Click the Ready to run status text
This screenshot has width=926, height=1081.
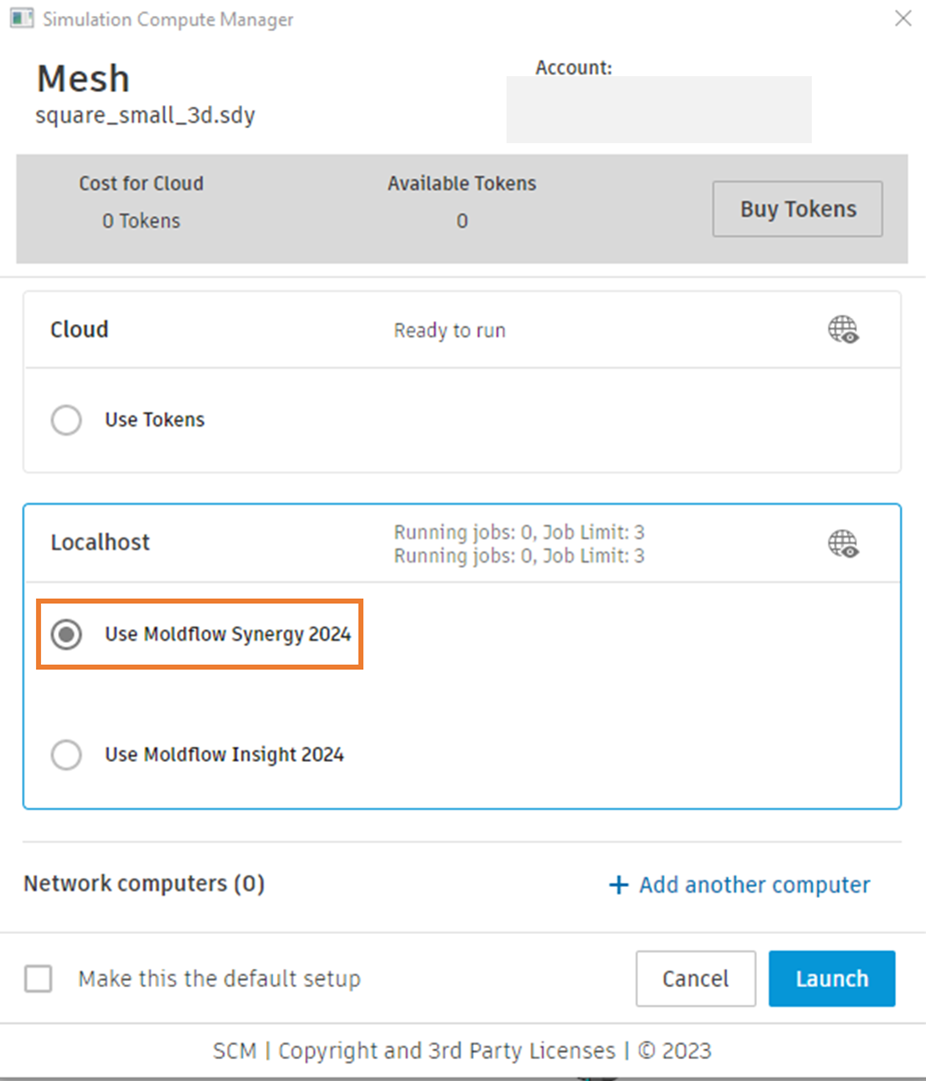click(450, 329)
